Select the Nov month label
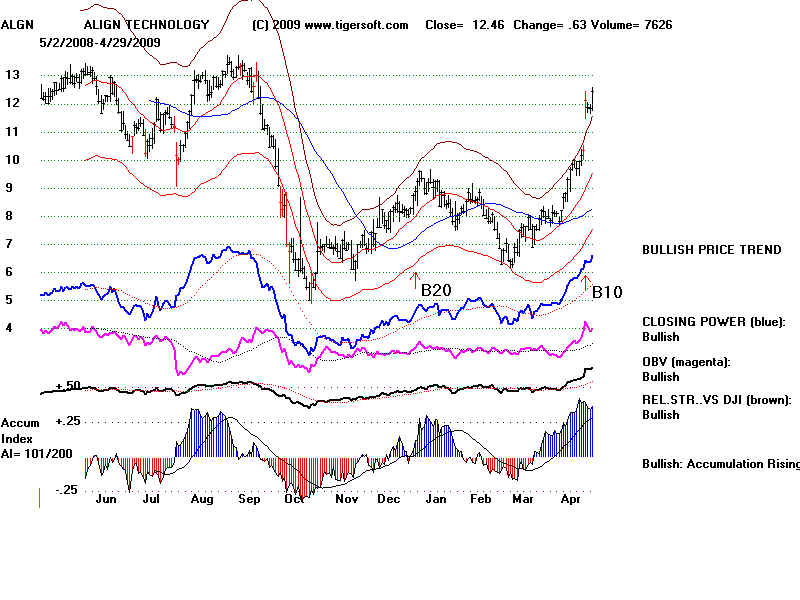This screenshot has width=800, height=600. pyautogui.click(x=346, y=499)
